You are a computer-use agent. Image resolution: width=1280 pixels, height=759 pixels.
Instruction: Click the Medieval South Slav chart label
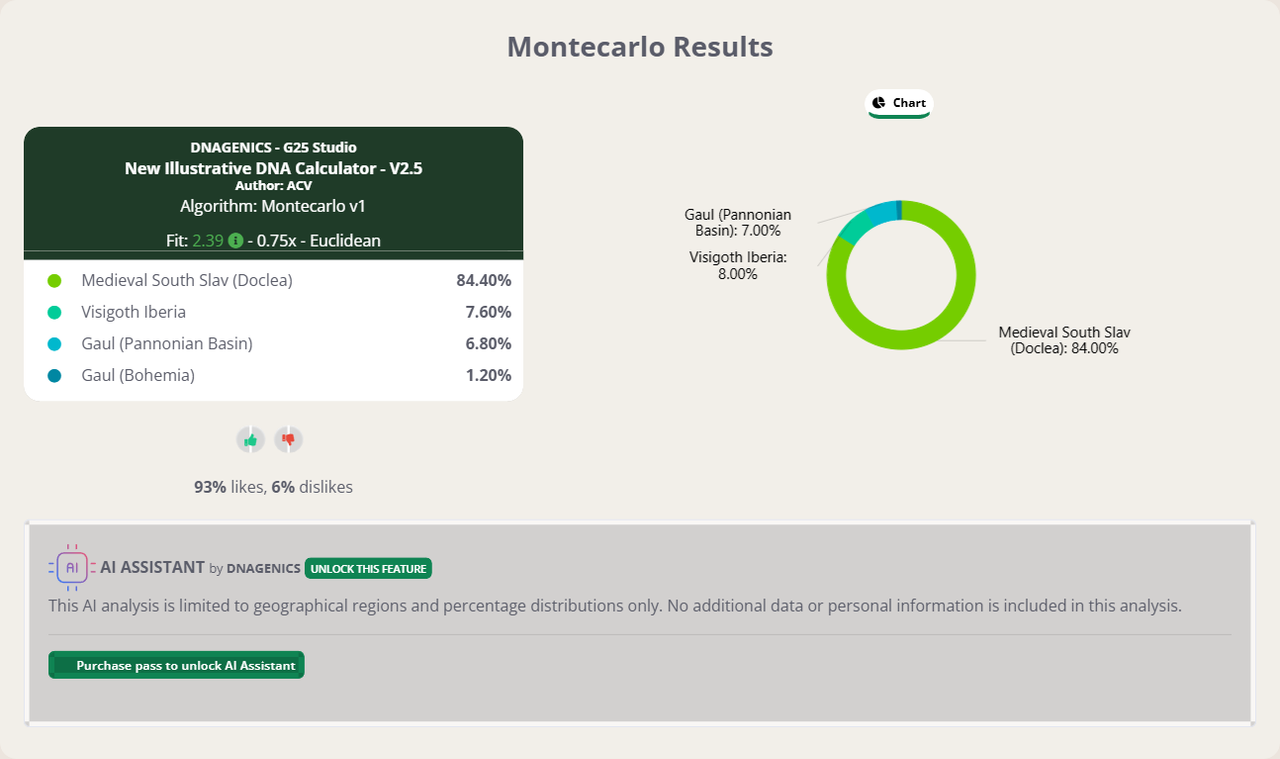click(x=1064, y=340)
